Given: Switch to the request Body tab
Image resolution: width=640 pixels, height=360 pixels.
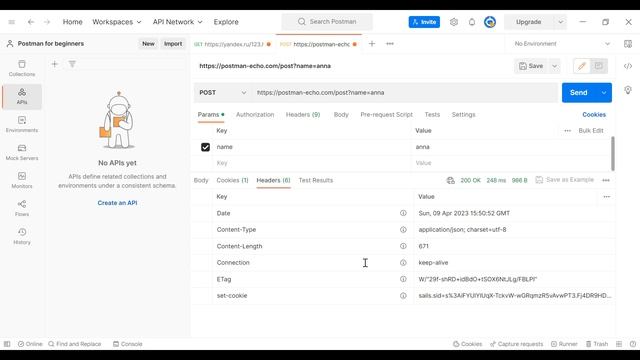Looking at the screenshot, I should click(x=341, y=115).
